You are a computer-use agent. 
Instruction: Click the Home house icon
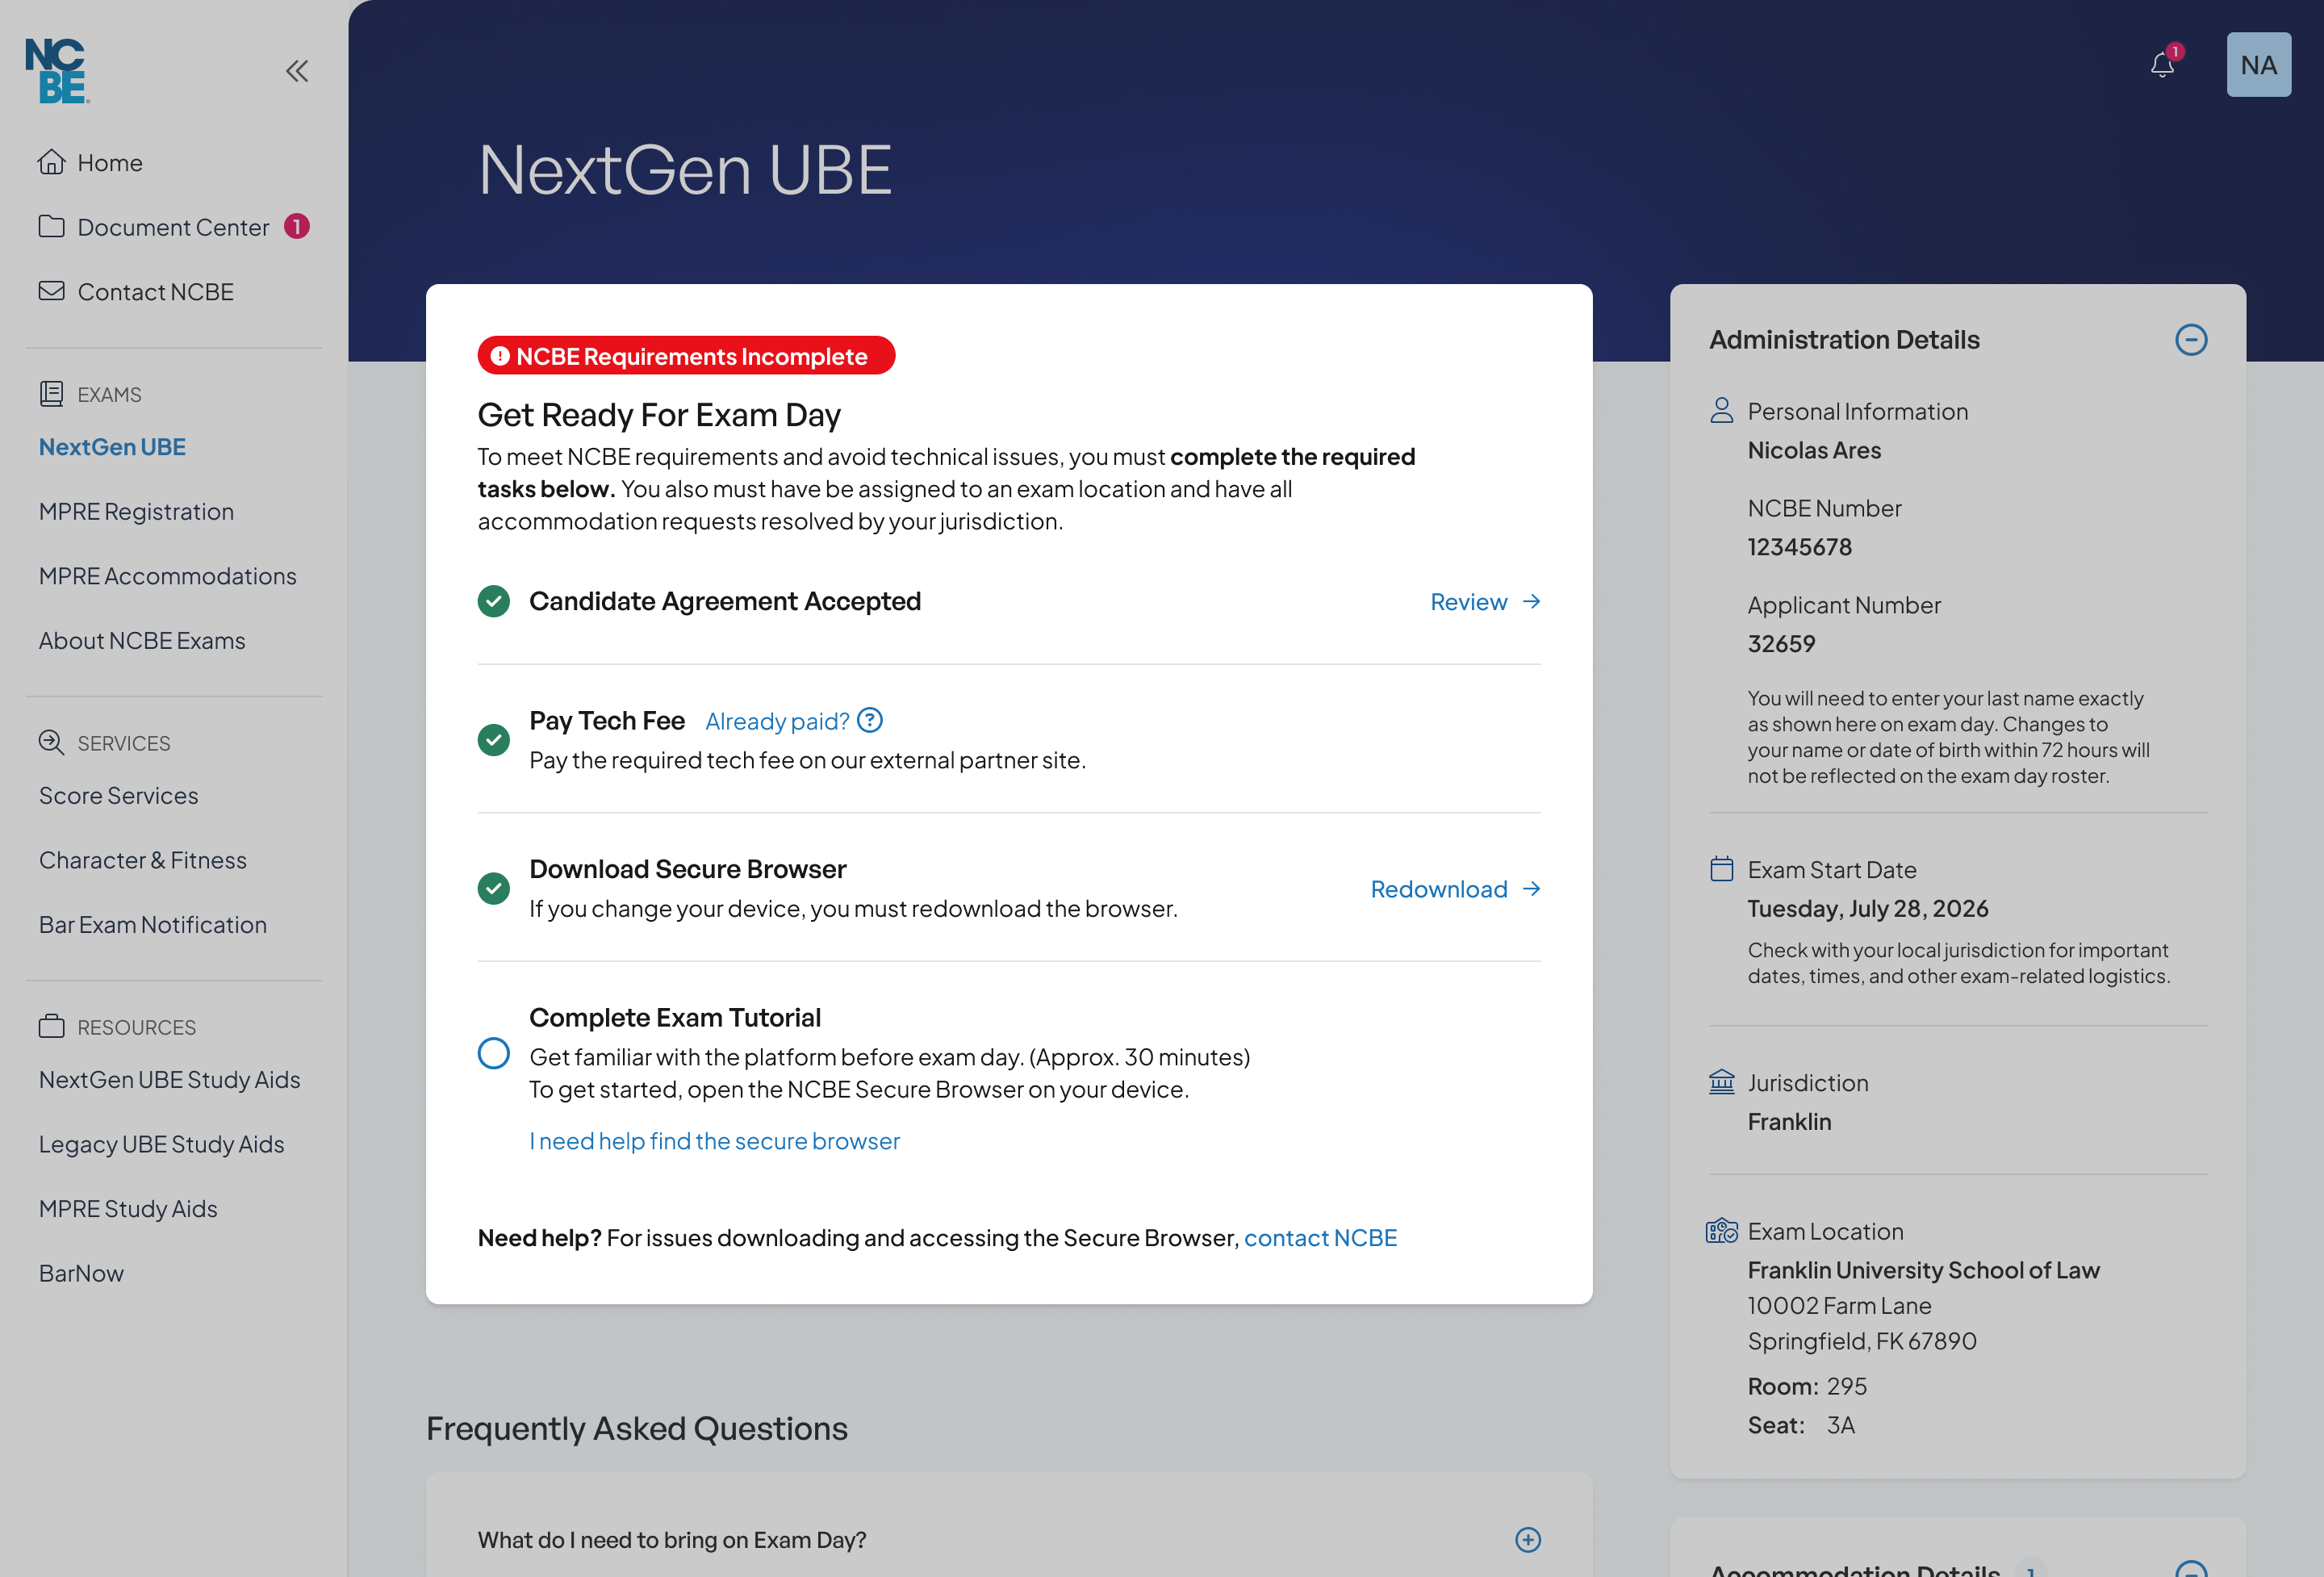[x=52, y=162]
